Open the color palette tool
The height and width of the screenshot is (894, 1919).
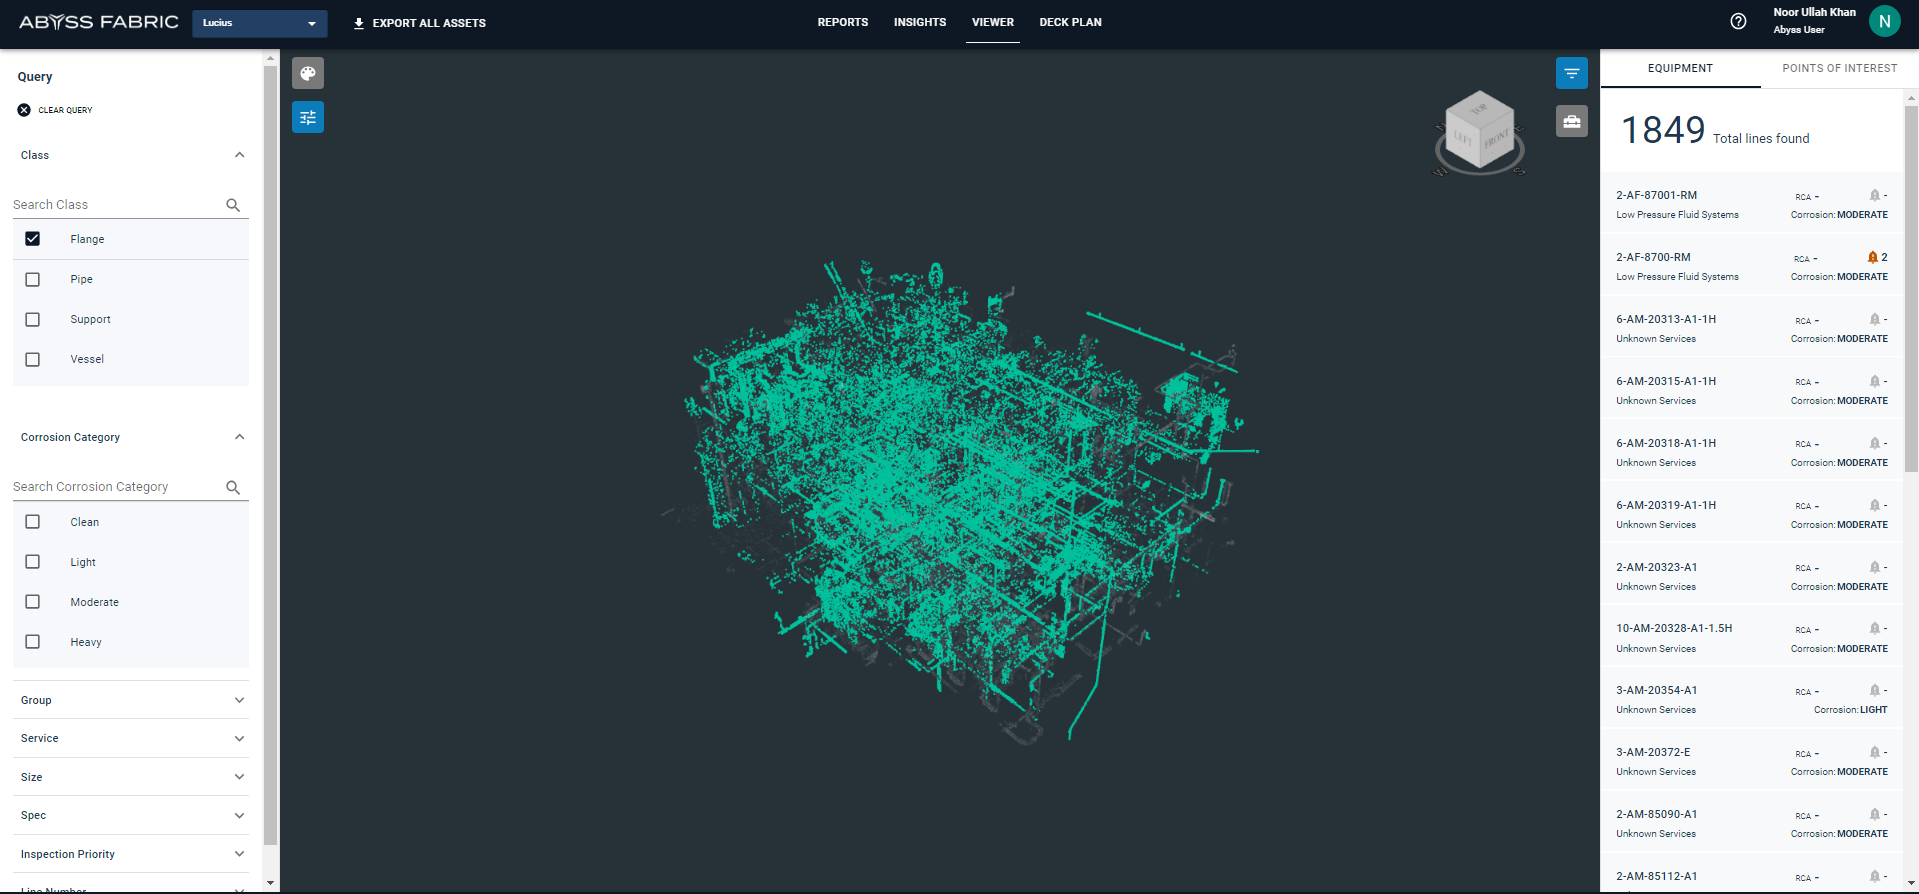(x=308, y=73)
